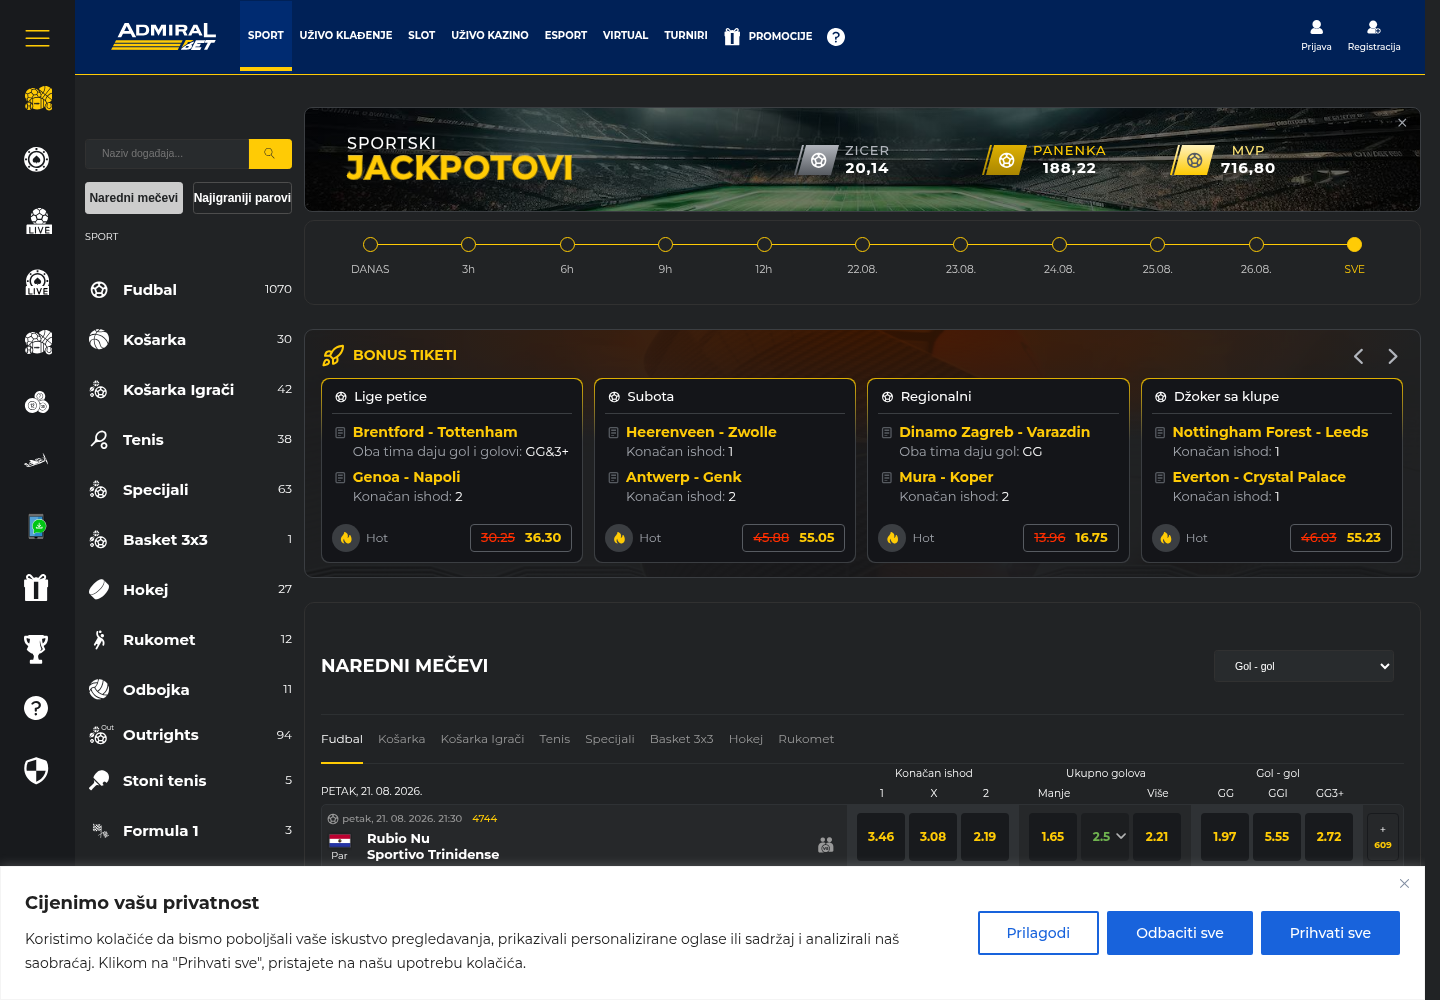Open the shield sidebar icon
Viewport: 1440px width, 1000px height.
pyautogui.click(x=36, y=771)
